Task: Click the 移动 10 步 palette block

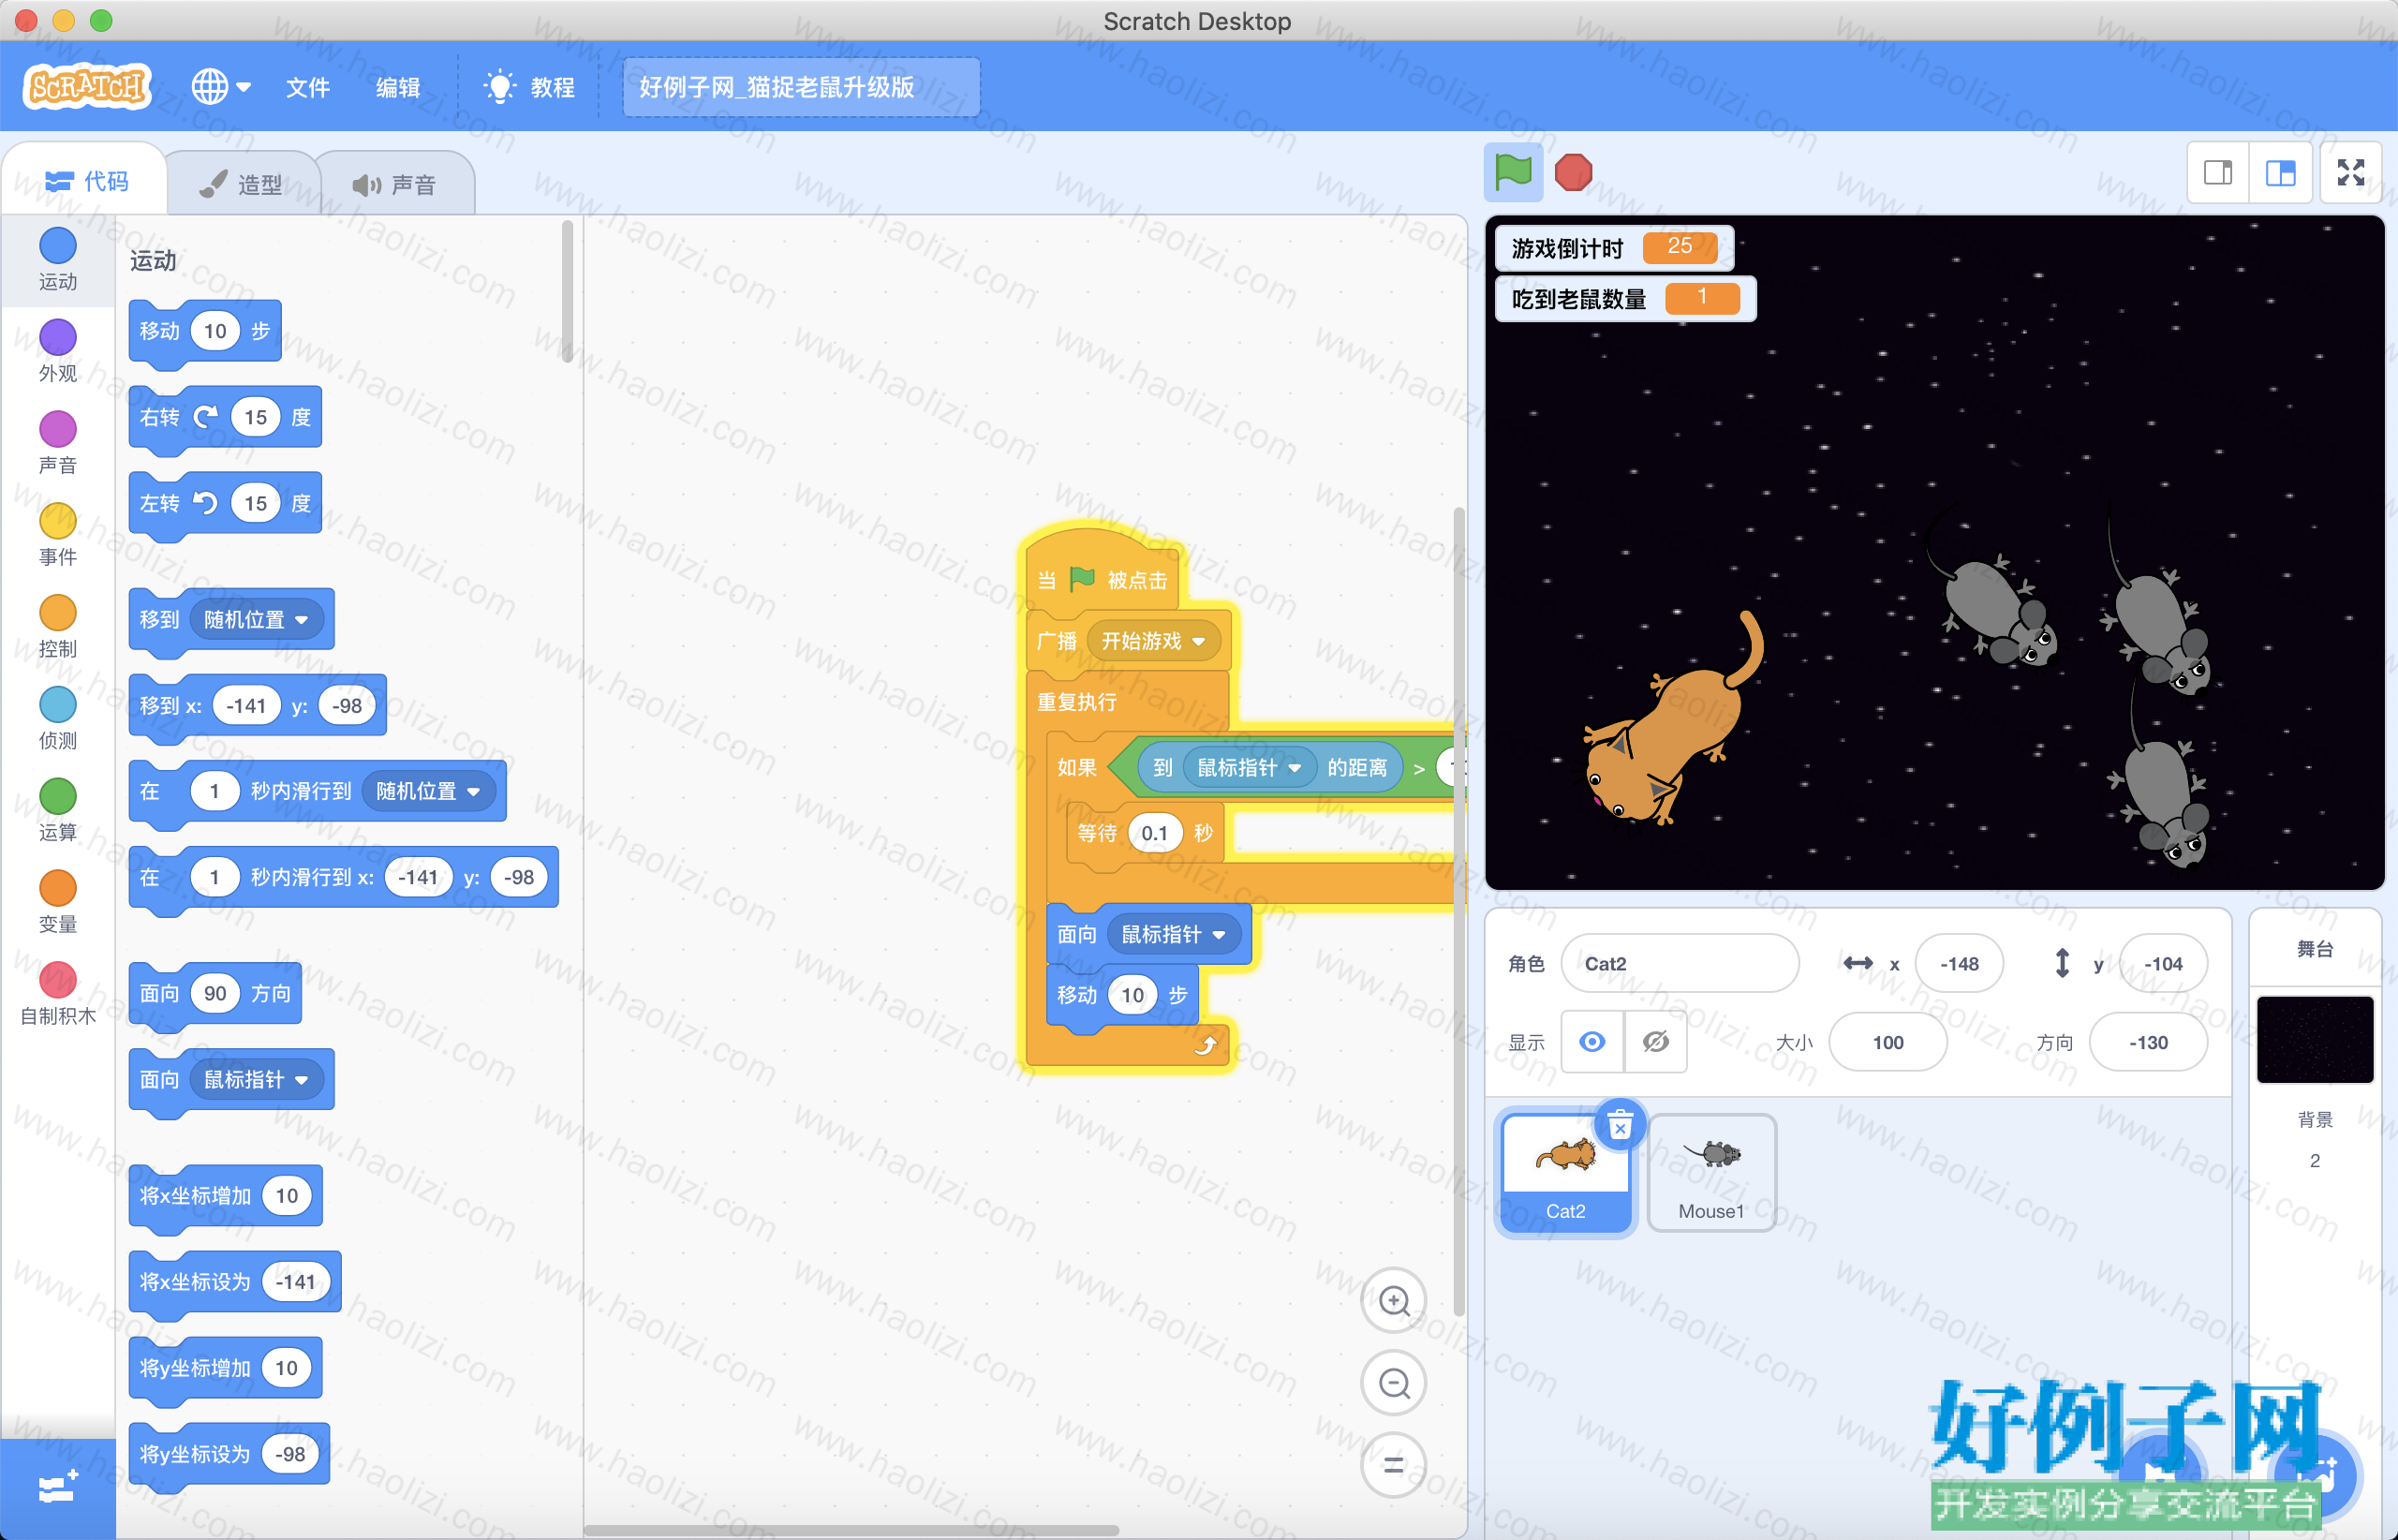Action: pyautogui.click(x=204, y=331)
